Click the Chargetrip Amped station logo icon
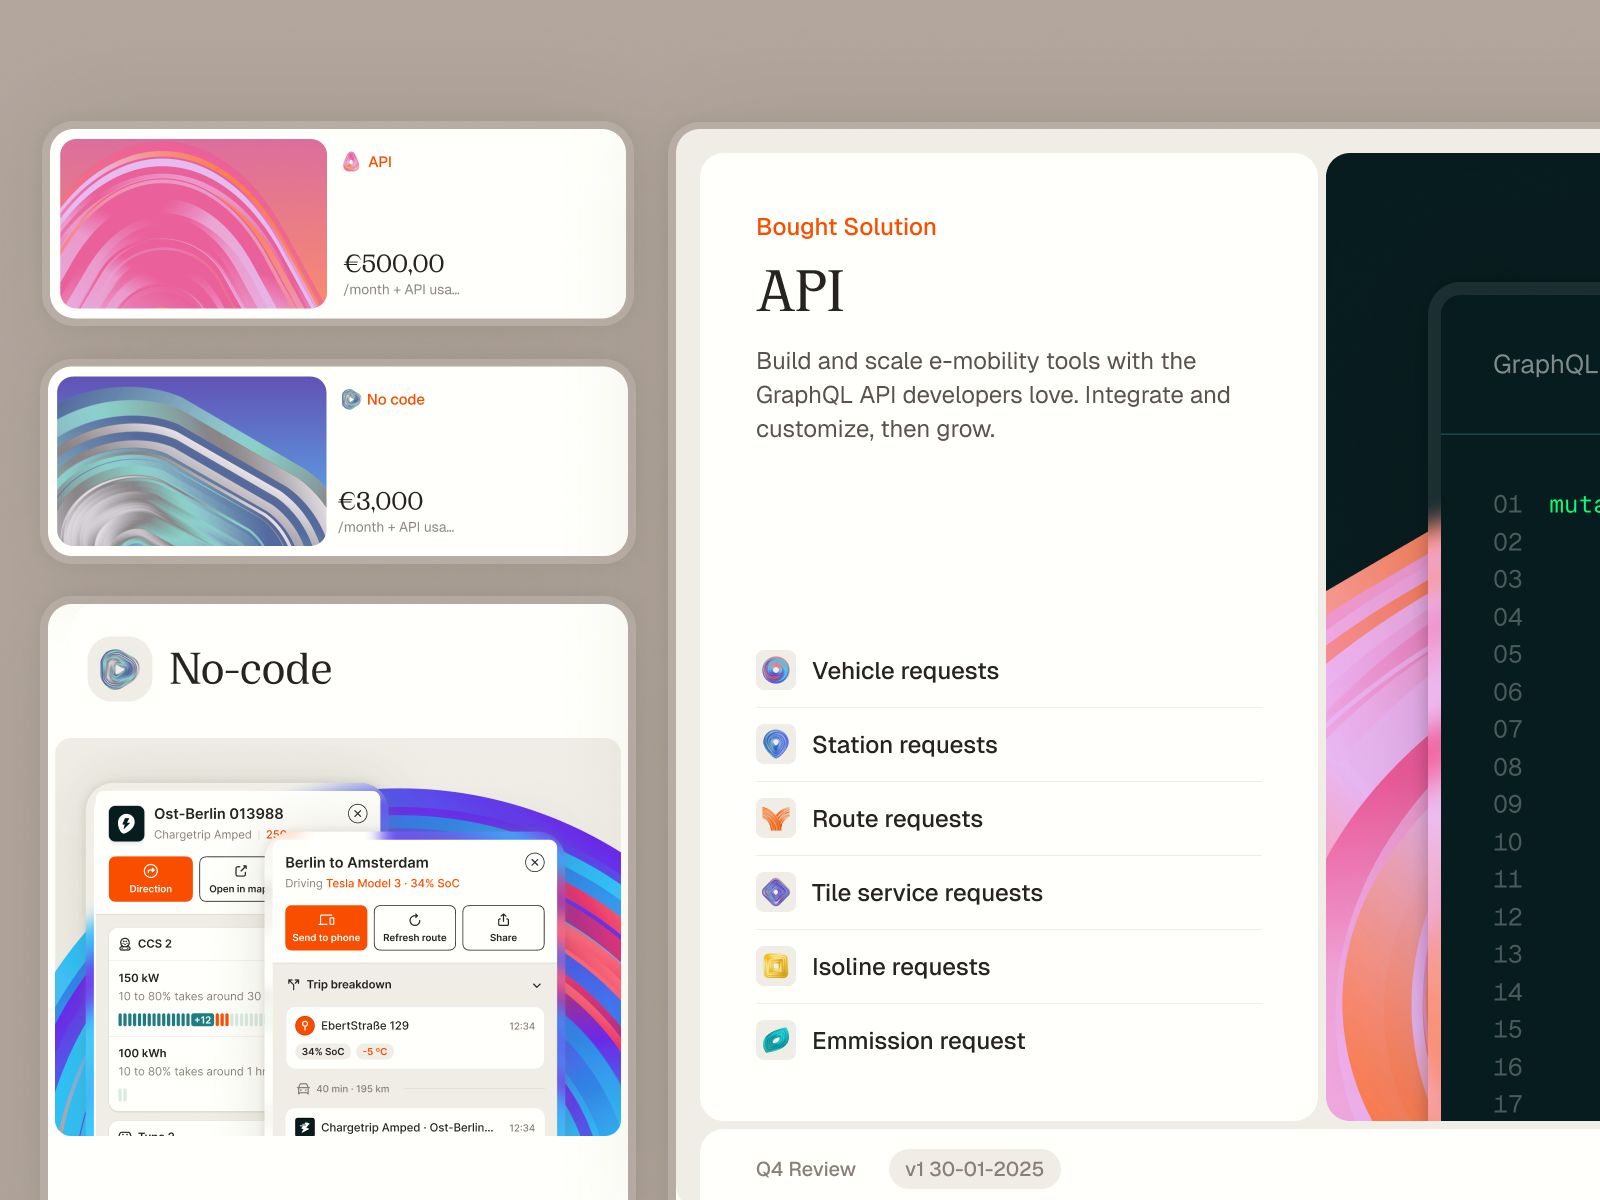Viewport: 1600px width, 1200px height. (126, 824)
